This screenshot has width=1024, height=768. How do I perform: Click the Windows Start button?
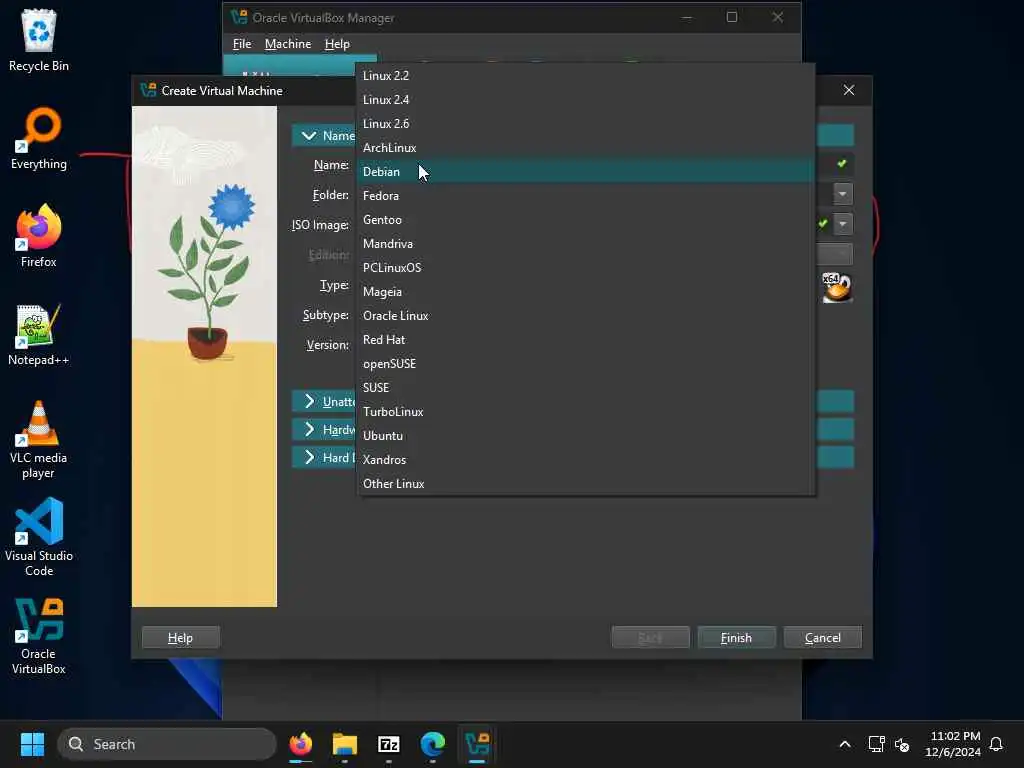32,744
